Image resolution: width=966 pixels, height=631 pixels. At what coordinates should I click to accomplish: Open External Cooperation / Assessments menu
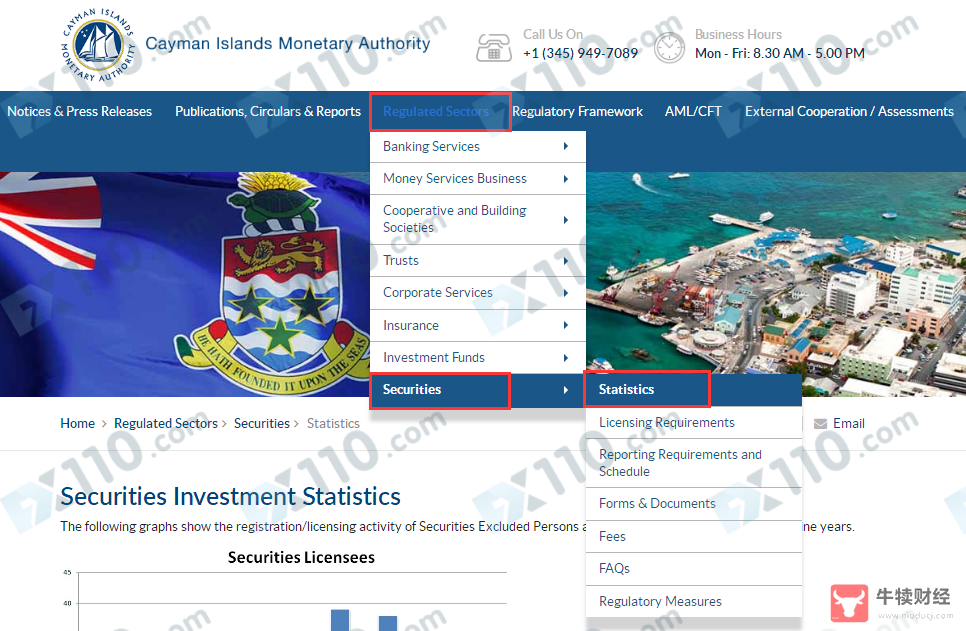click(x=849, y=112)
